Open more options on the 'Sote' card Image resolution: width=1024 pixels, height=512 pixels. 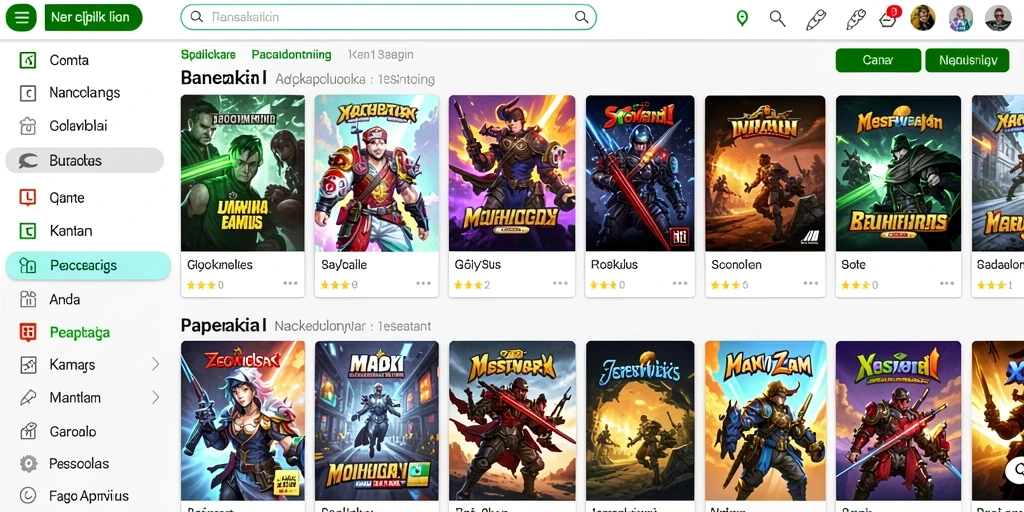pyautogui.click(x=947, y=283)
